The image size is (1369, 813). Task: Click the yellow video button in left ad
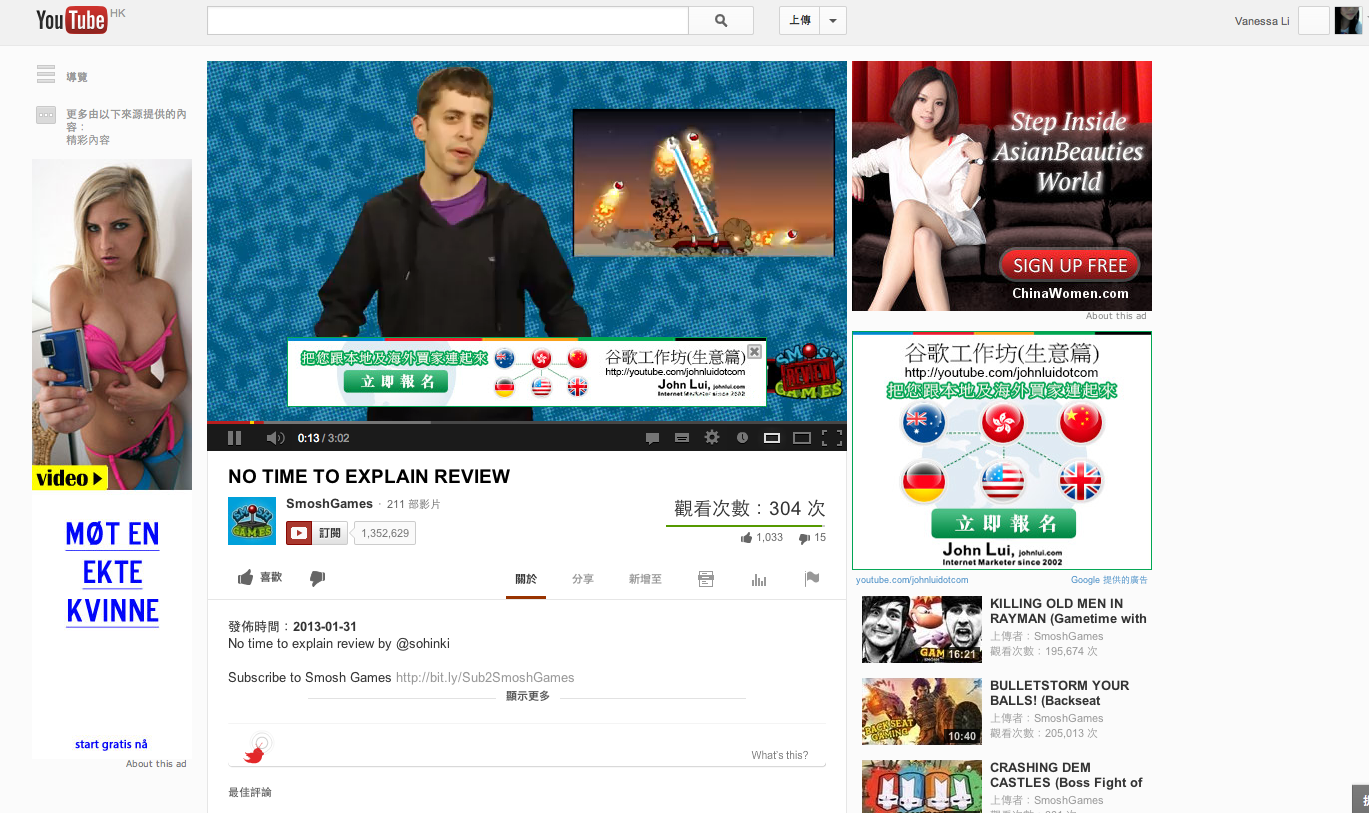(x=70, y=478)
